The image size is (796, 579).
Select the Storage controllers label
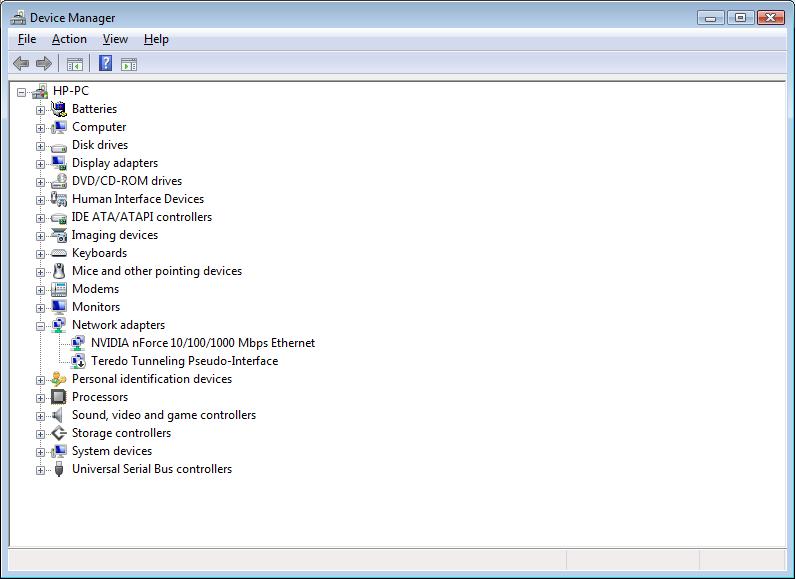(x=121, y=433)
